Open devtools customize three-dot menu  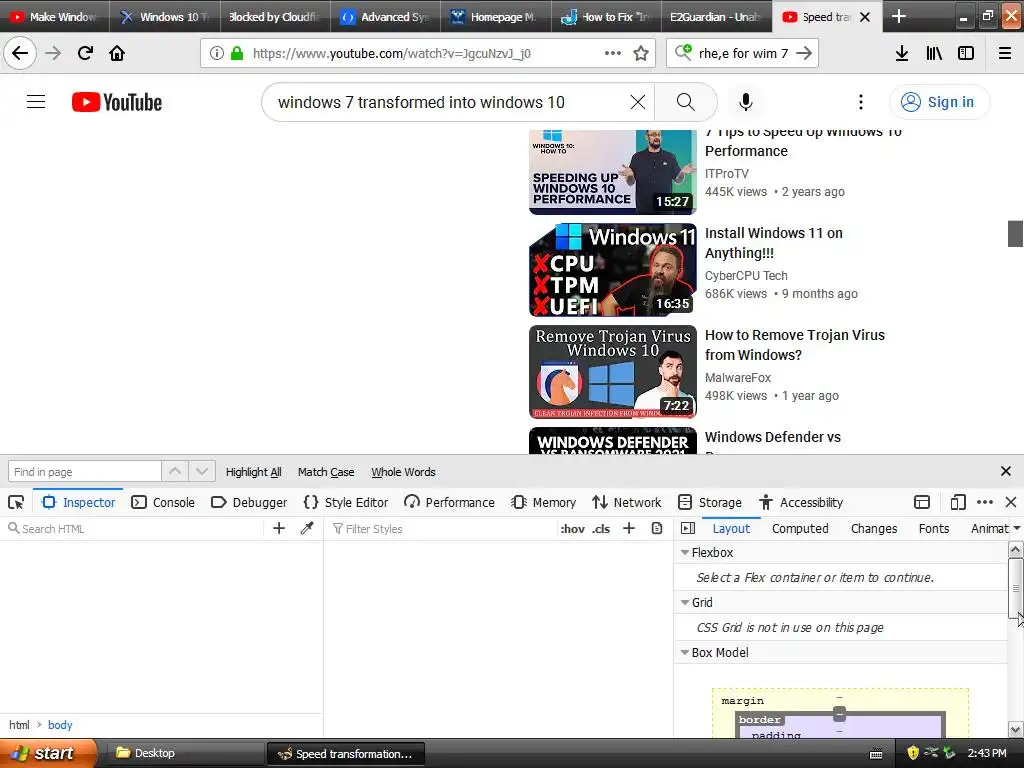984,502
